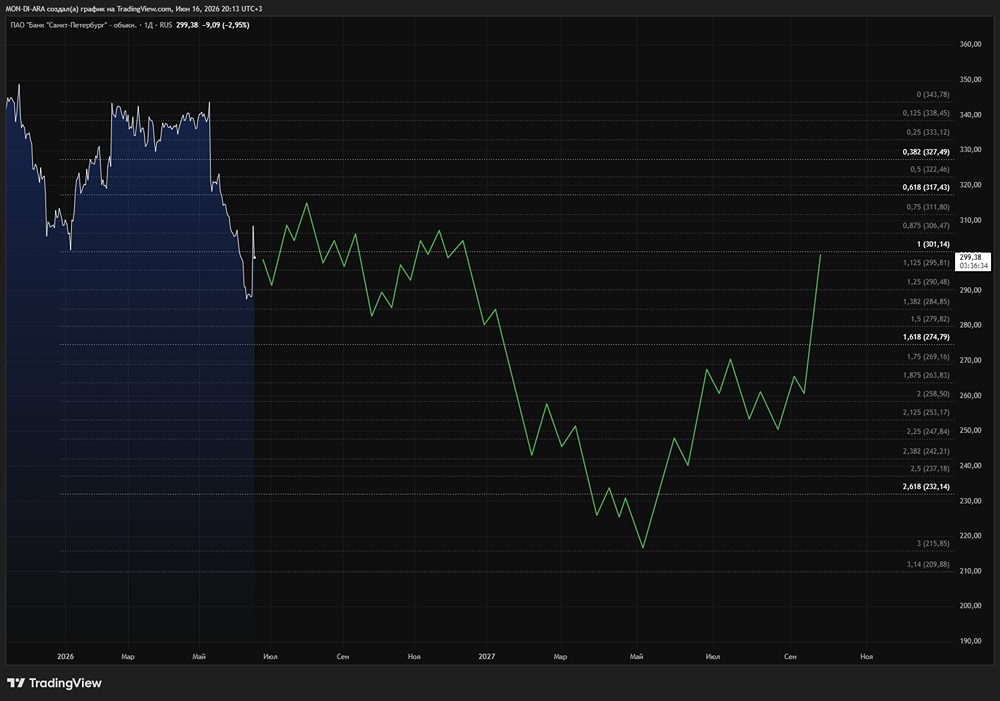
Task: Click the 310,00 price axis label
Action: click(x=970, y=220)
